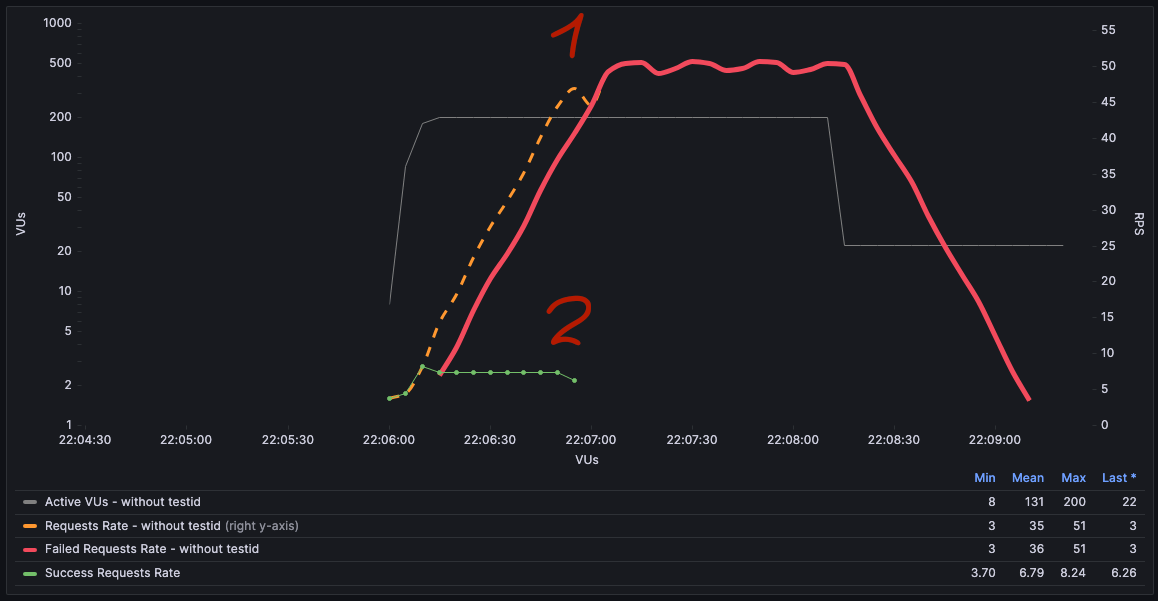Click the orange Requests Rate legend color swatch

(x=30, y=526)
